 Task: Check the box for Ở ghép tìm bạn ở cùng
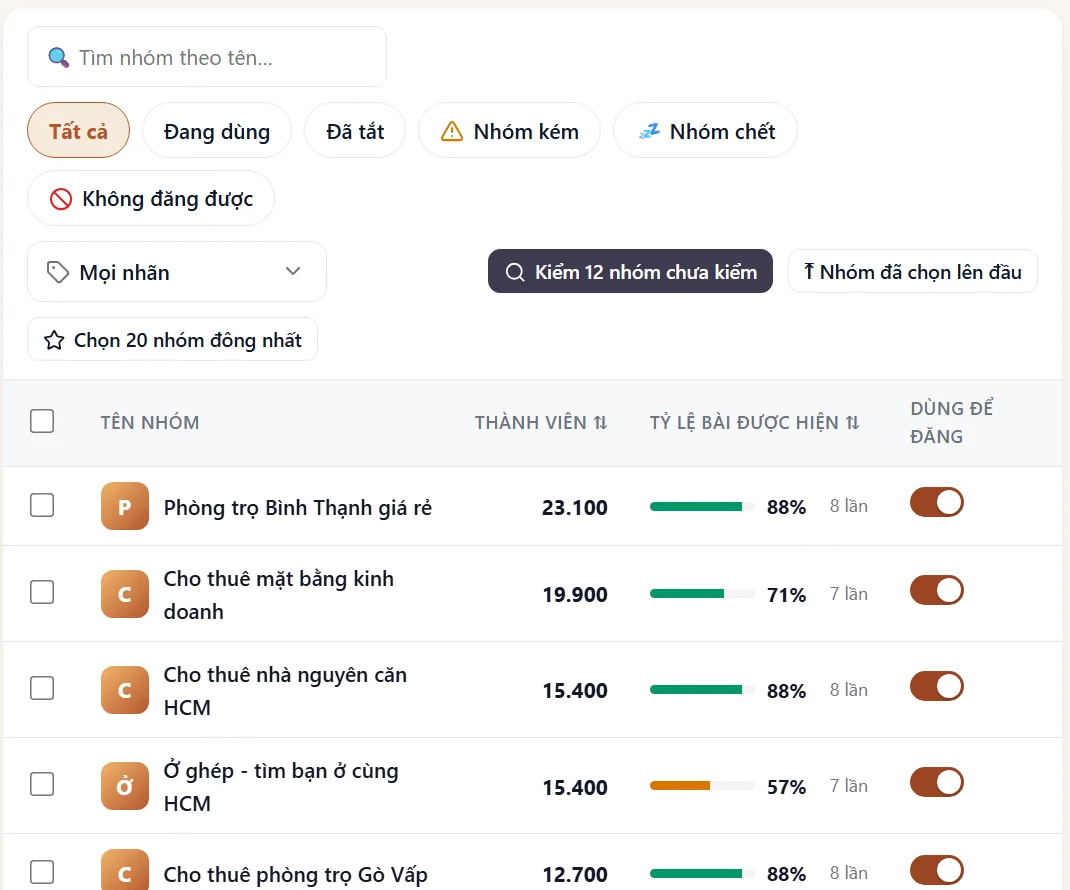42,784
